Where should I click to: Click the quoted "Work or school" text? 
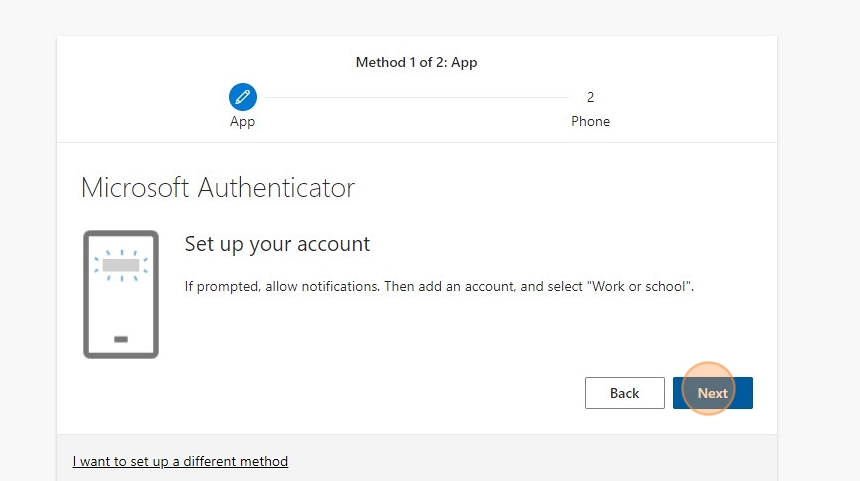(639, 286)
